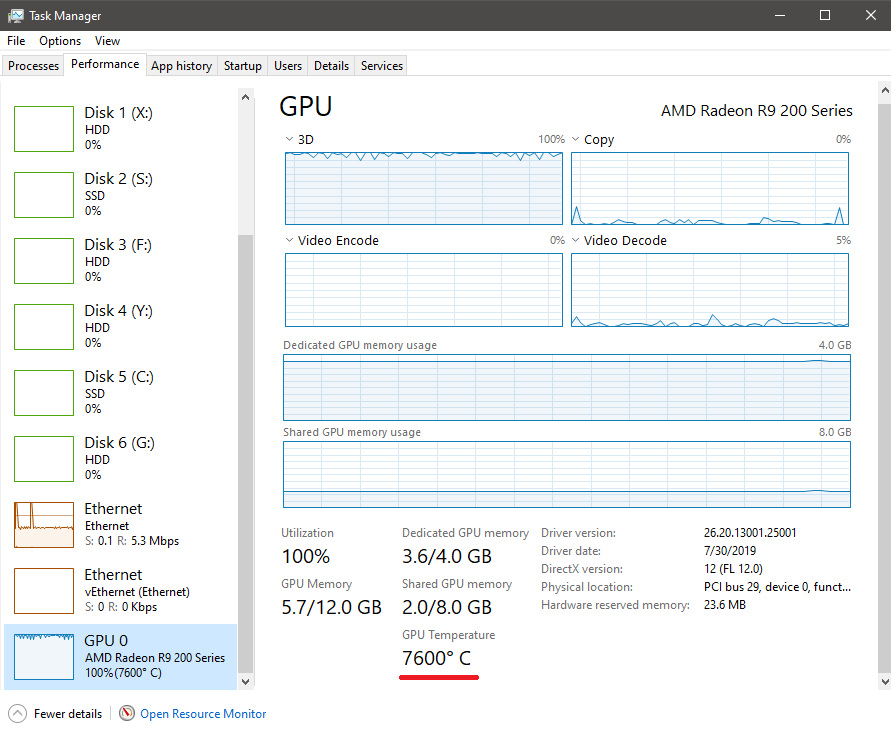Click the 3D utilization graph
Image resolution: width=891 pixels, height=731 pixels.
[424, 188]
